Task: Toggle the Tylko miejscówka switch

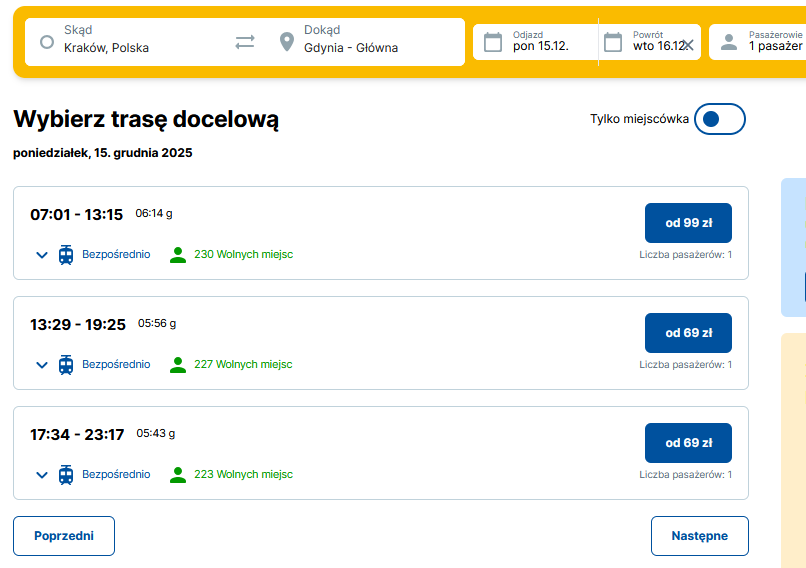Action: coord(719,119)
